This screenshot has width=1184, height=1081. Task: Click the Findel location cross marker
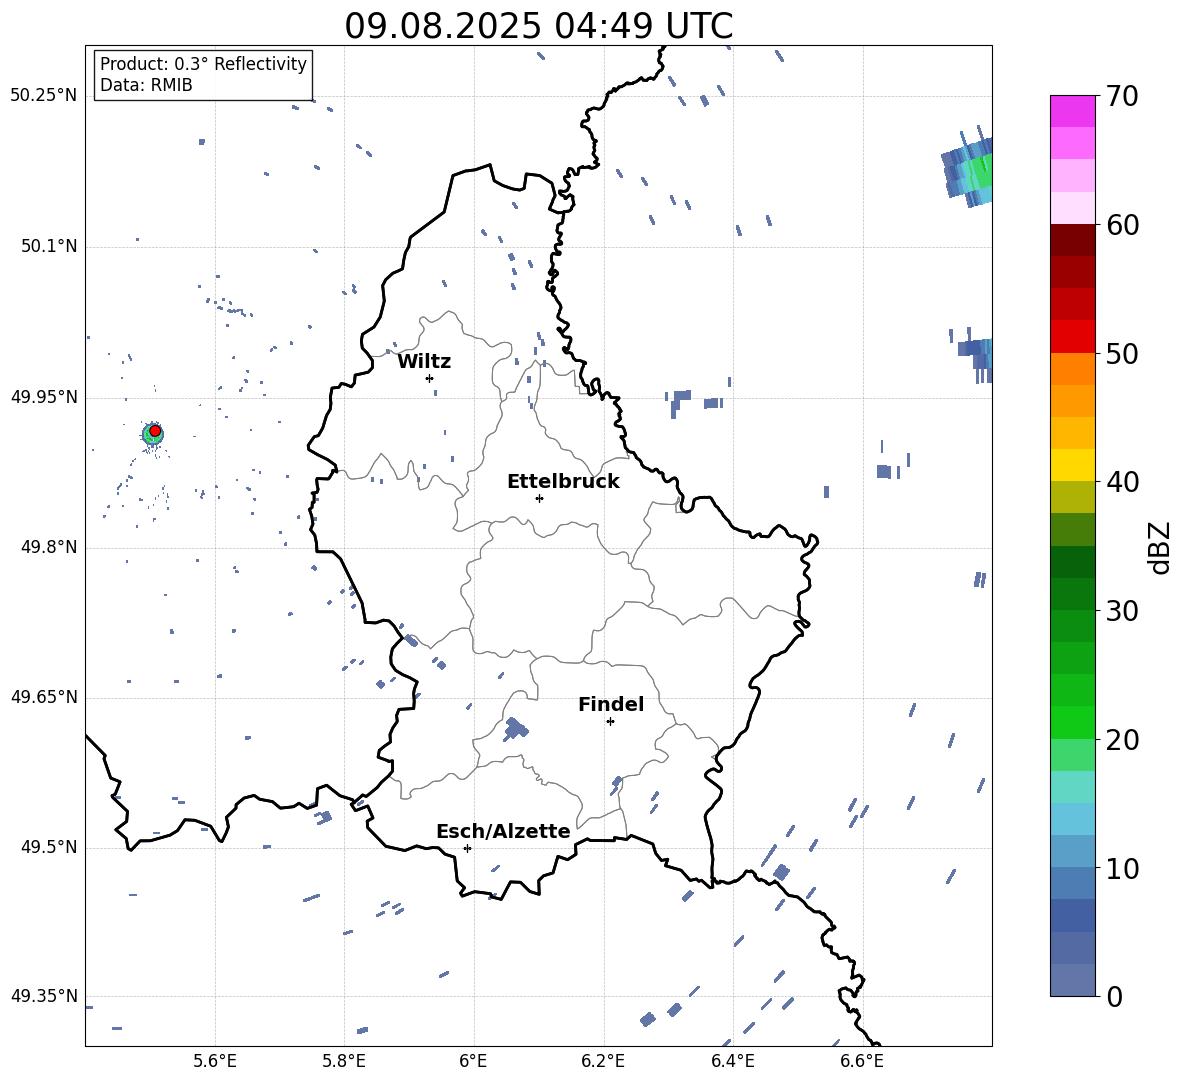[x=610, y=722]
